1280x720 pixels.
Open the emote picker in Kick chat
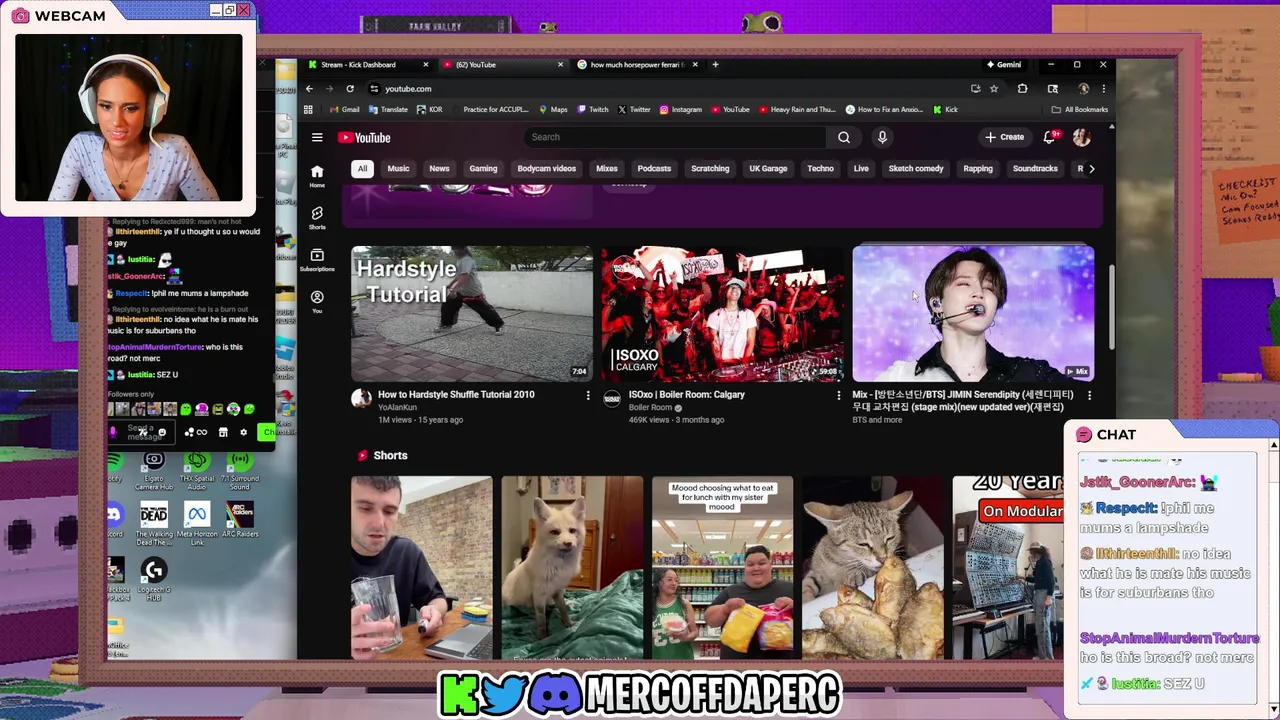click(161, 432)
